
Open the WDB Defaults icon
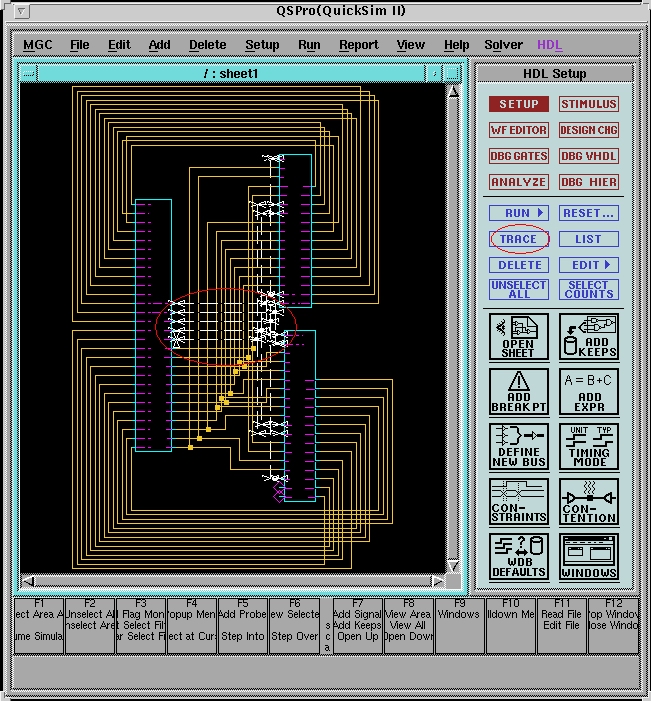pyautogui.click(x=518, y=556)
